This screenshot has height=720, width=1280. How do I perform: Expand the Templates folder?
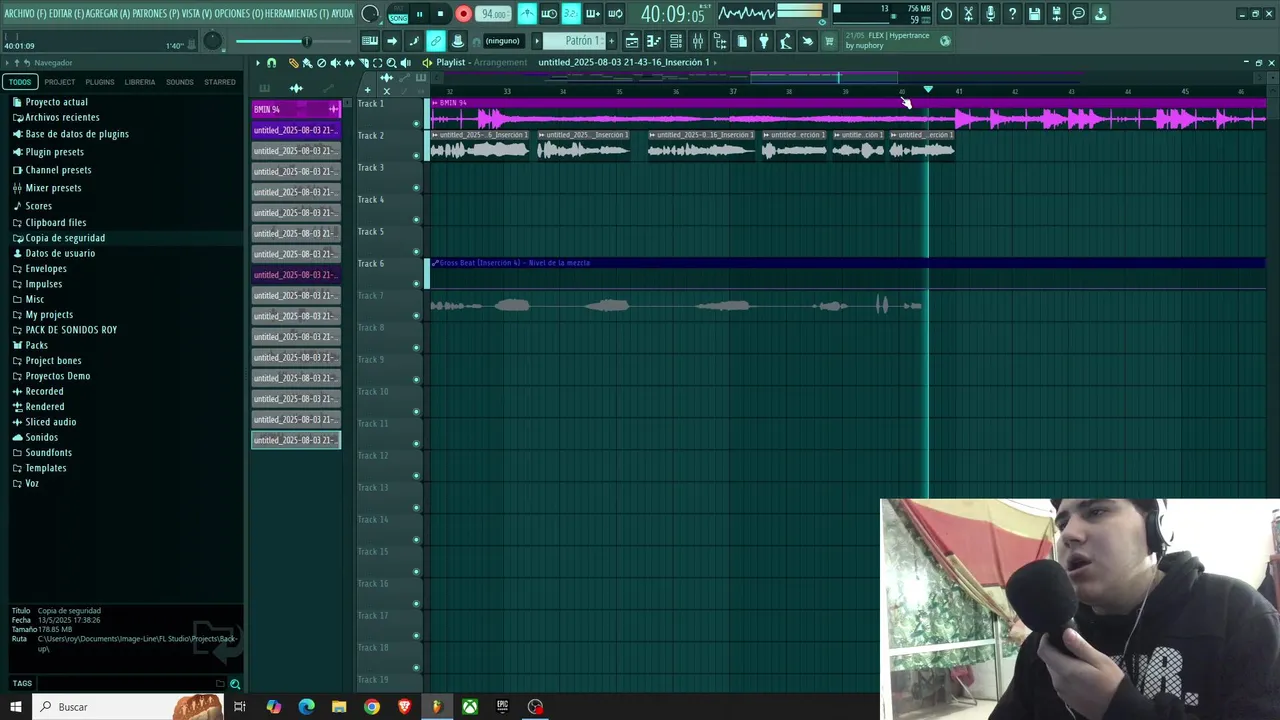click(46, 468)
